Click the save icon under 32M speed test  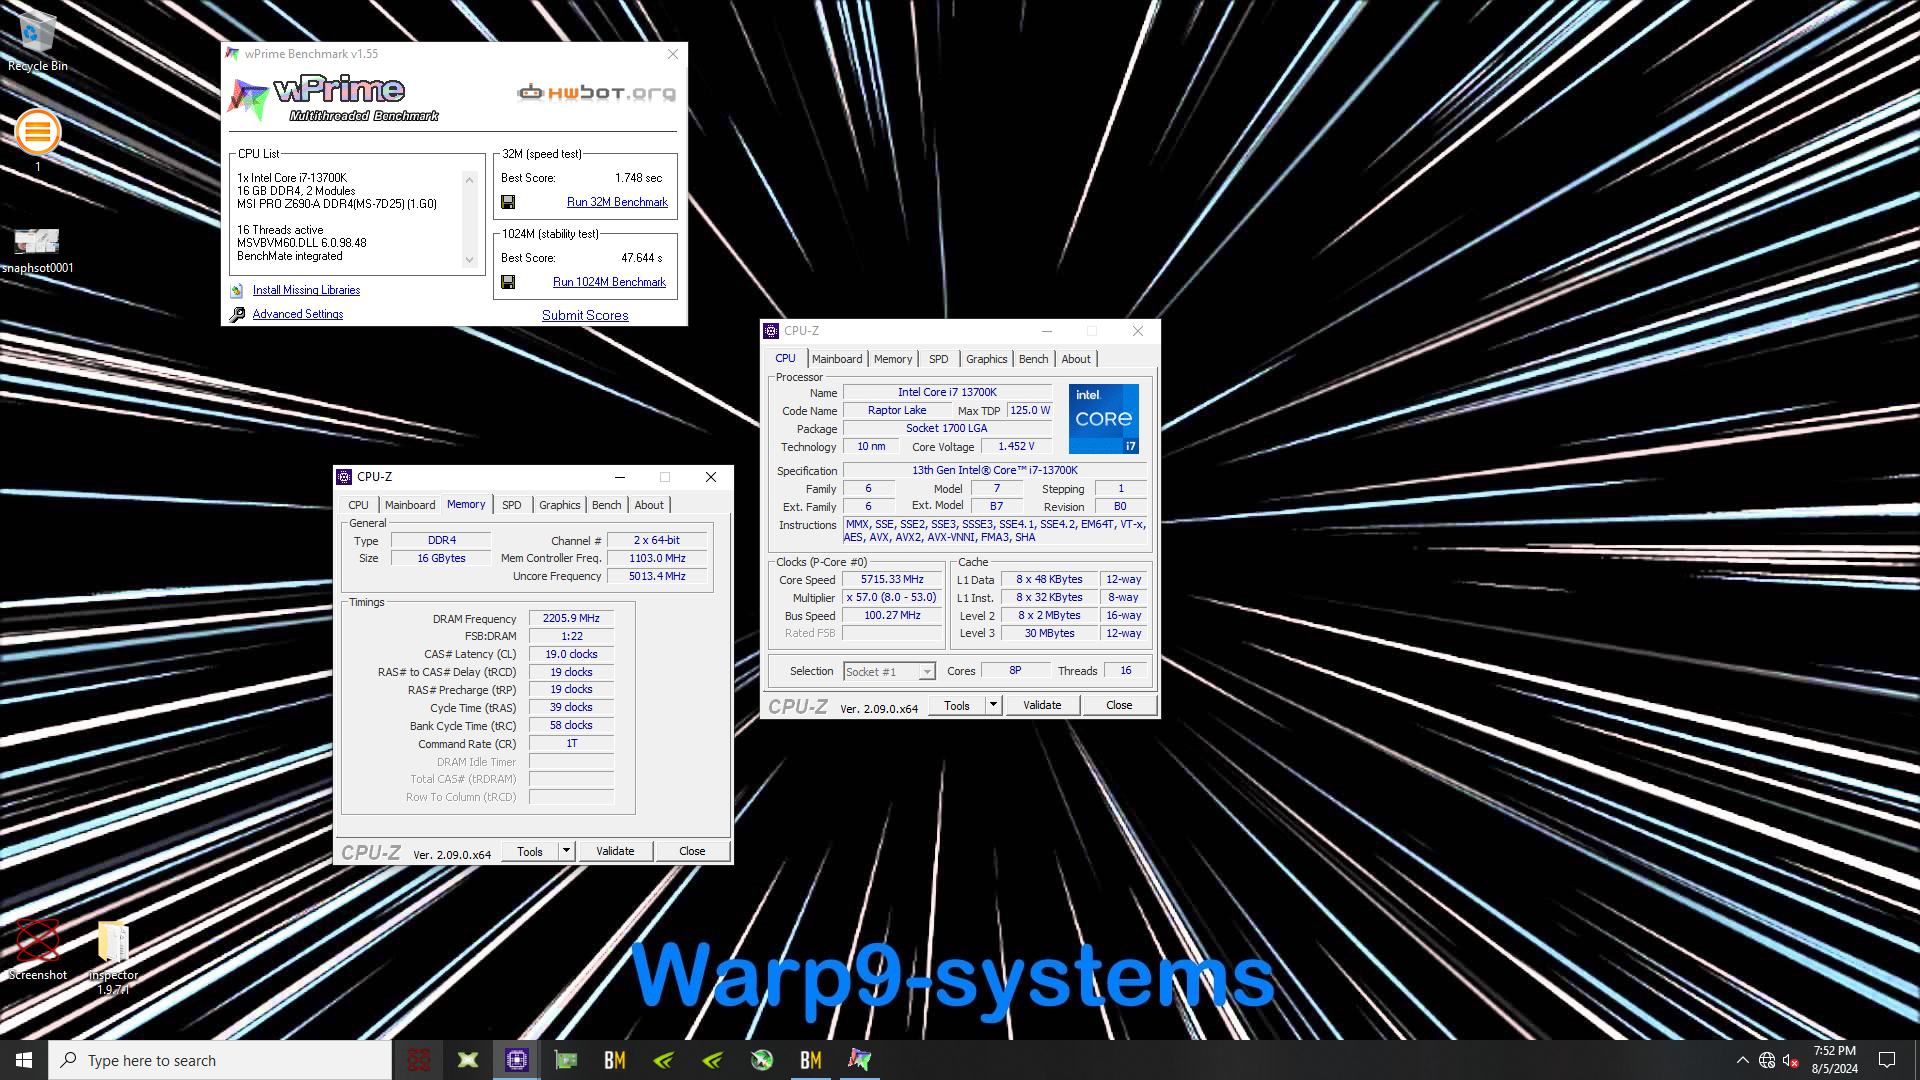click(x=508, y=202)
